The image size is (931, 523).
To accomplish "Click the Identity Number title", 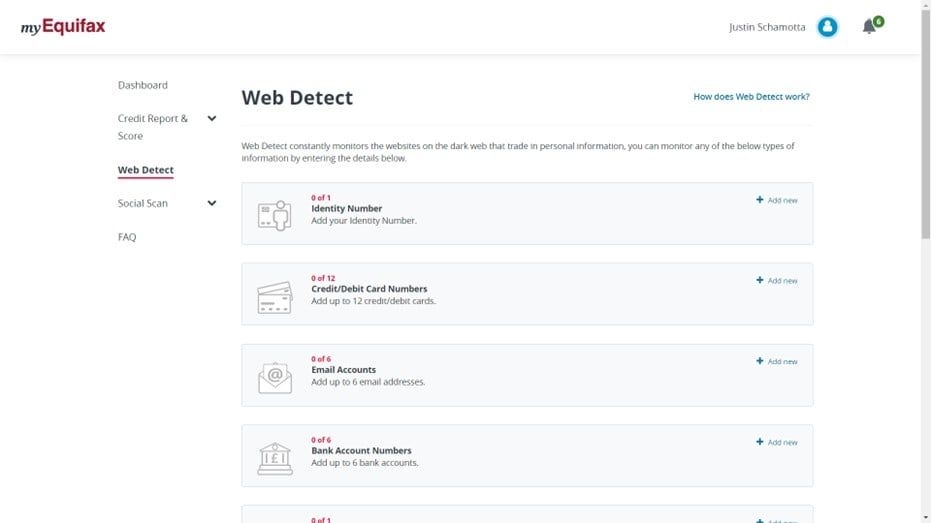I will tap(347, 208).
